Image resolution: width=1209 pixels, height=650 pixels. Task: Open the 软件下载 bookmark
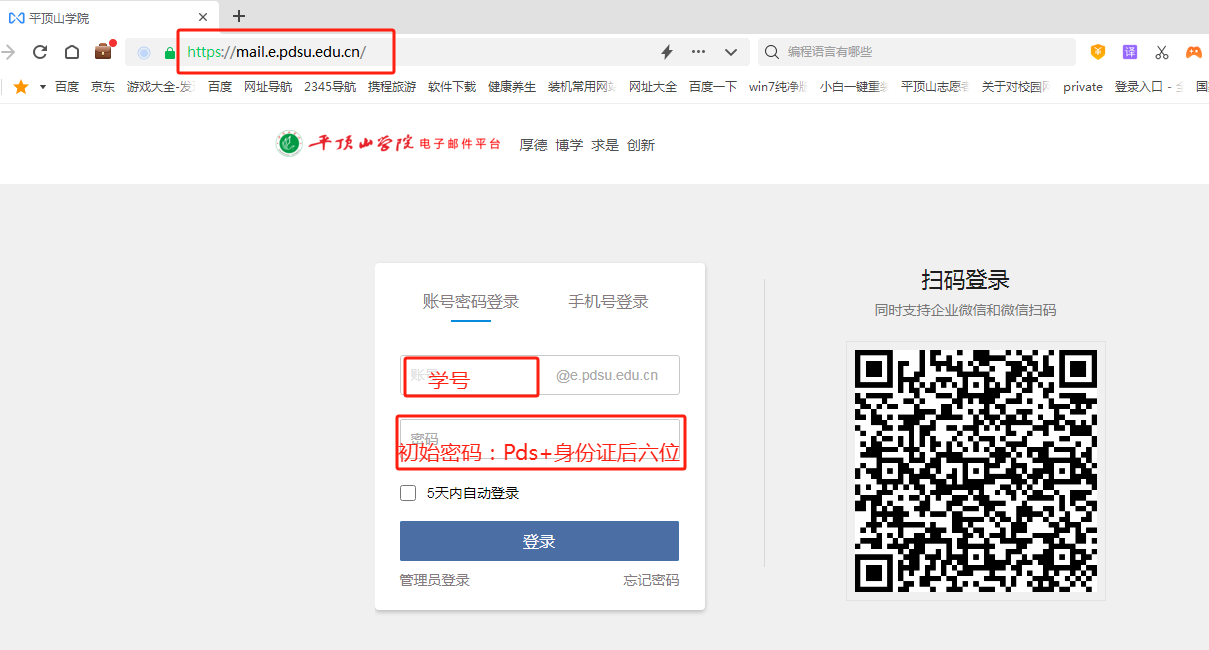click(452, 87)
